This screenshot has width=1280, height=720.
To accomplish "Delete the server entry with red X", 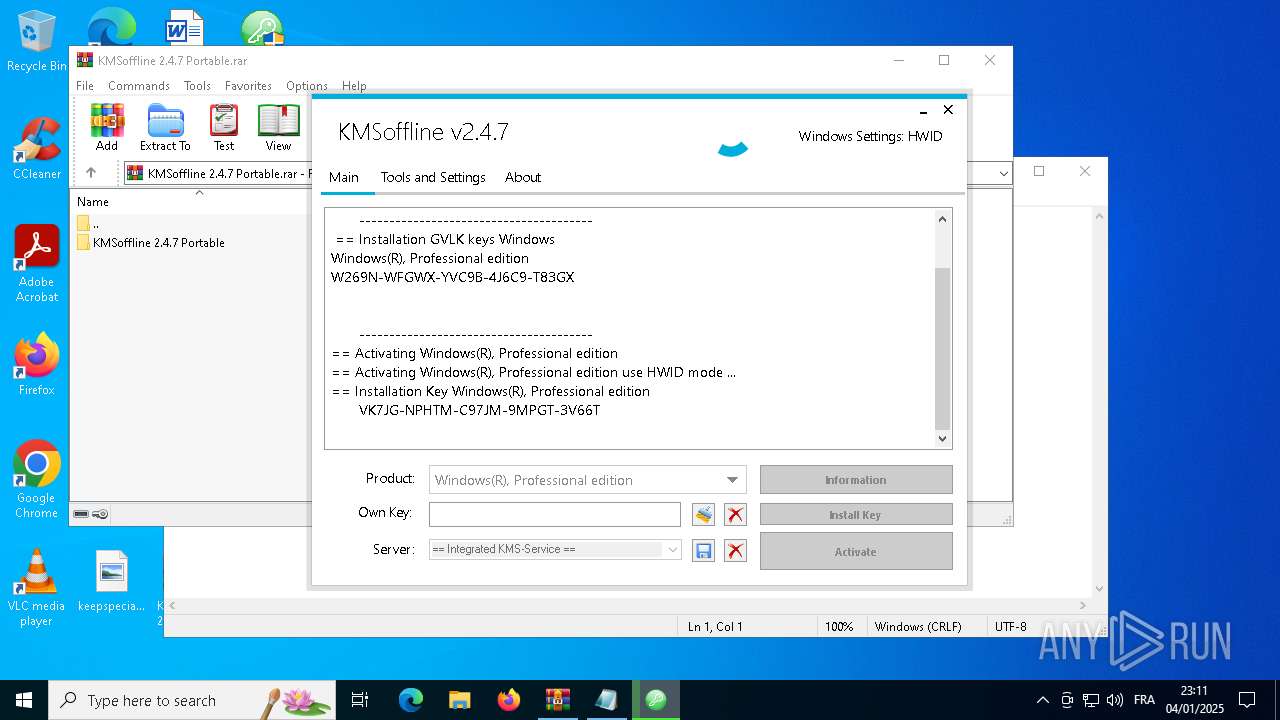I will [735, 550].
